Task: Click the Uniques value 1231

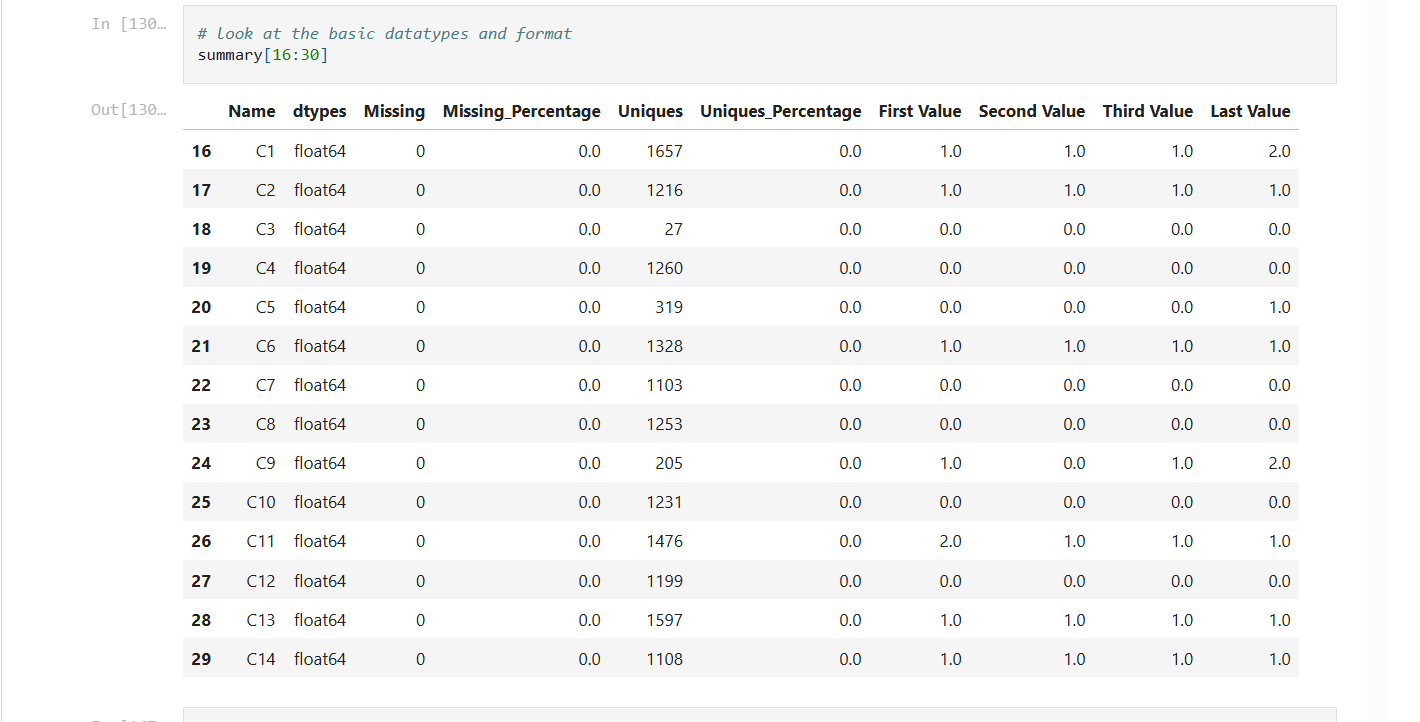Action: pyautogui.click(x=665, y=502)
